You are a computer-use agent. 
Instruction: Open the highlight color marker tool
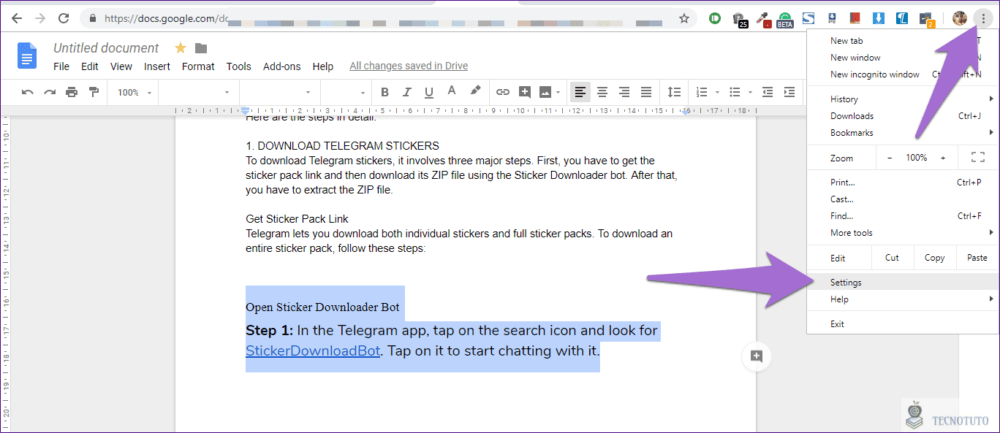(x=475, y=92)
